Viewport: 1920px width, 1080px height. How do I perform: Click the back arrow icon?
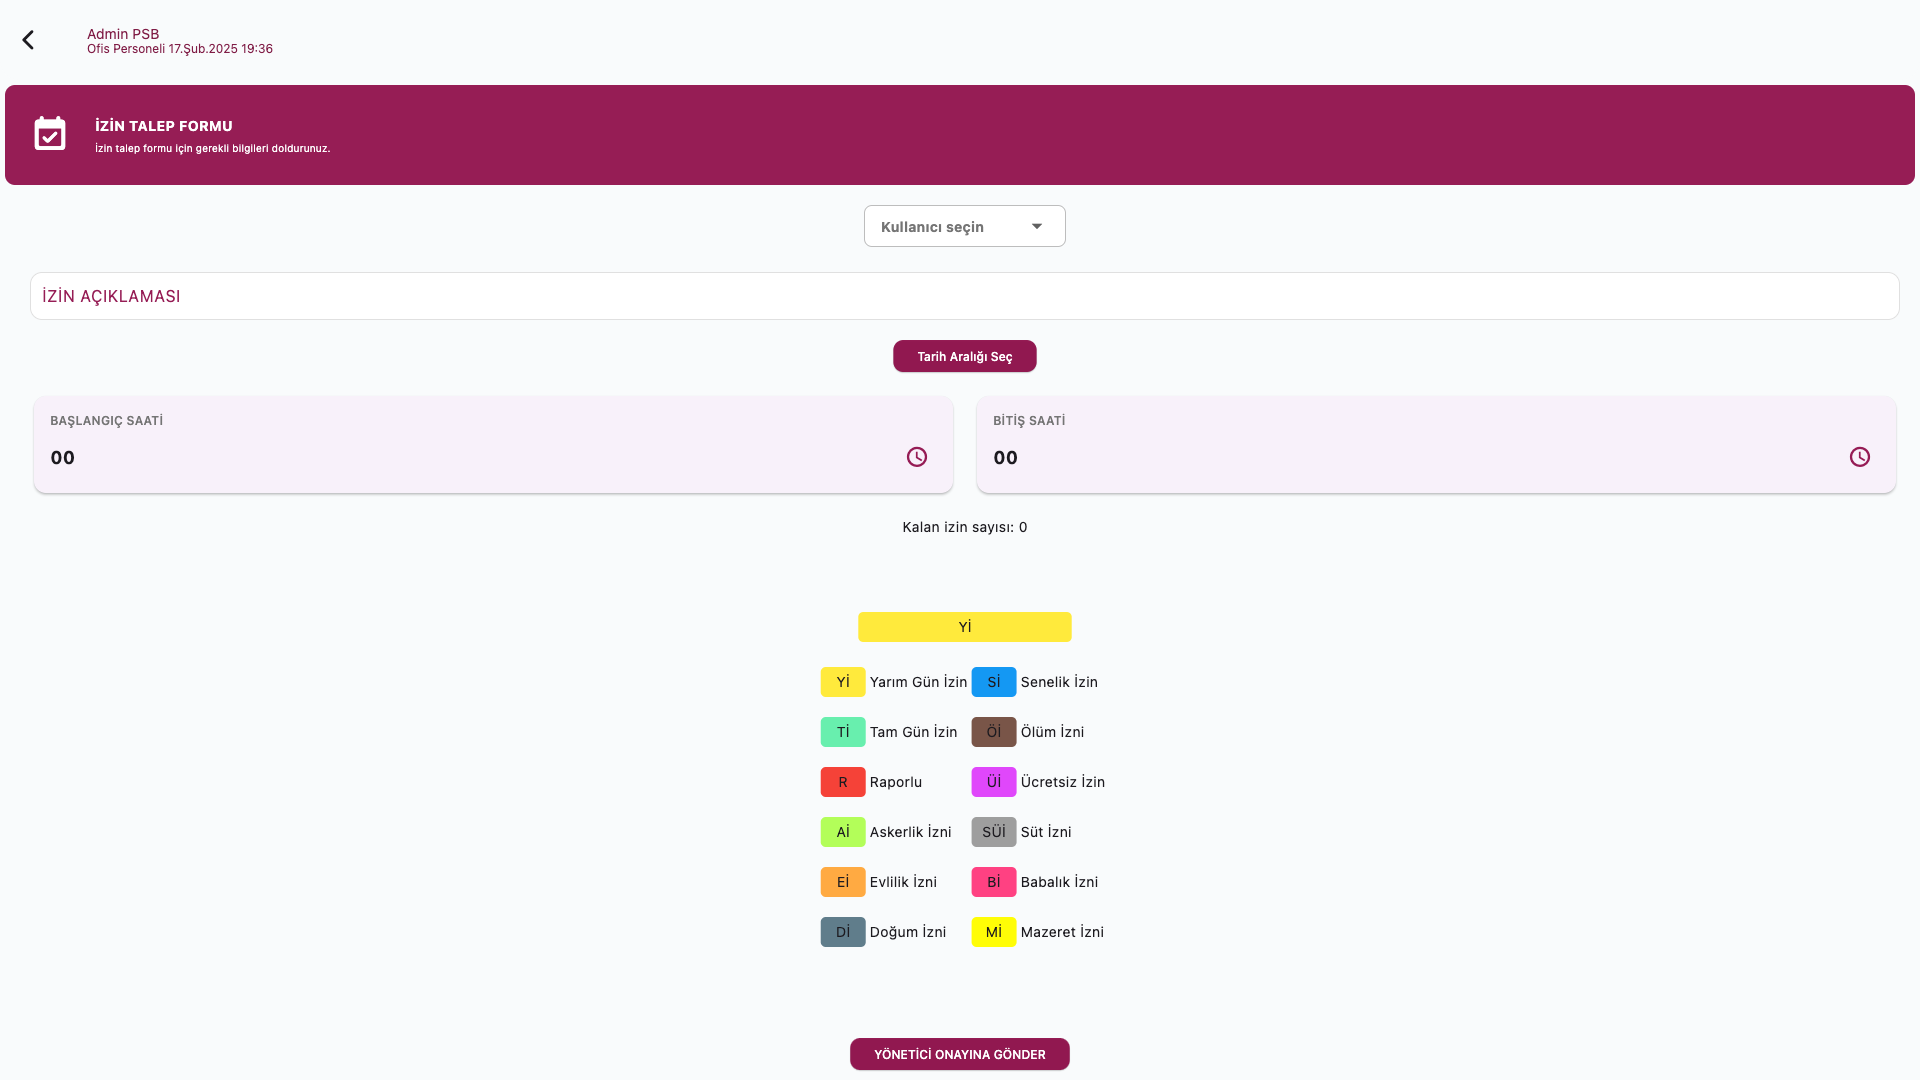(28, 40)
